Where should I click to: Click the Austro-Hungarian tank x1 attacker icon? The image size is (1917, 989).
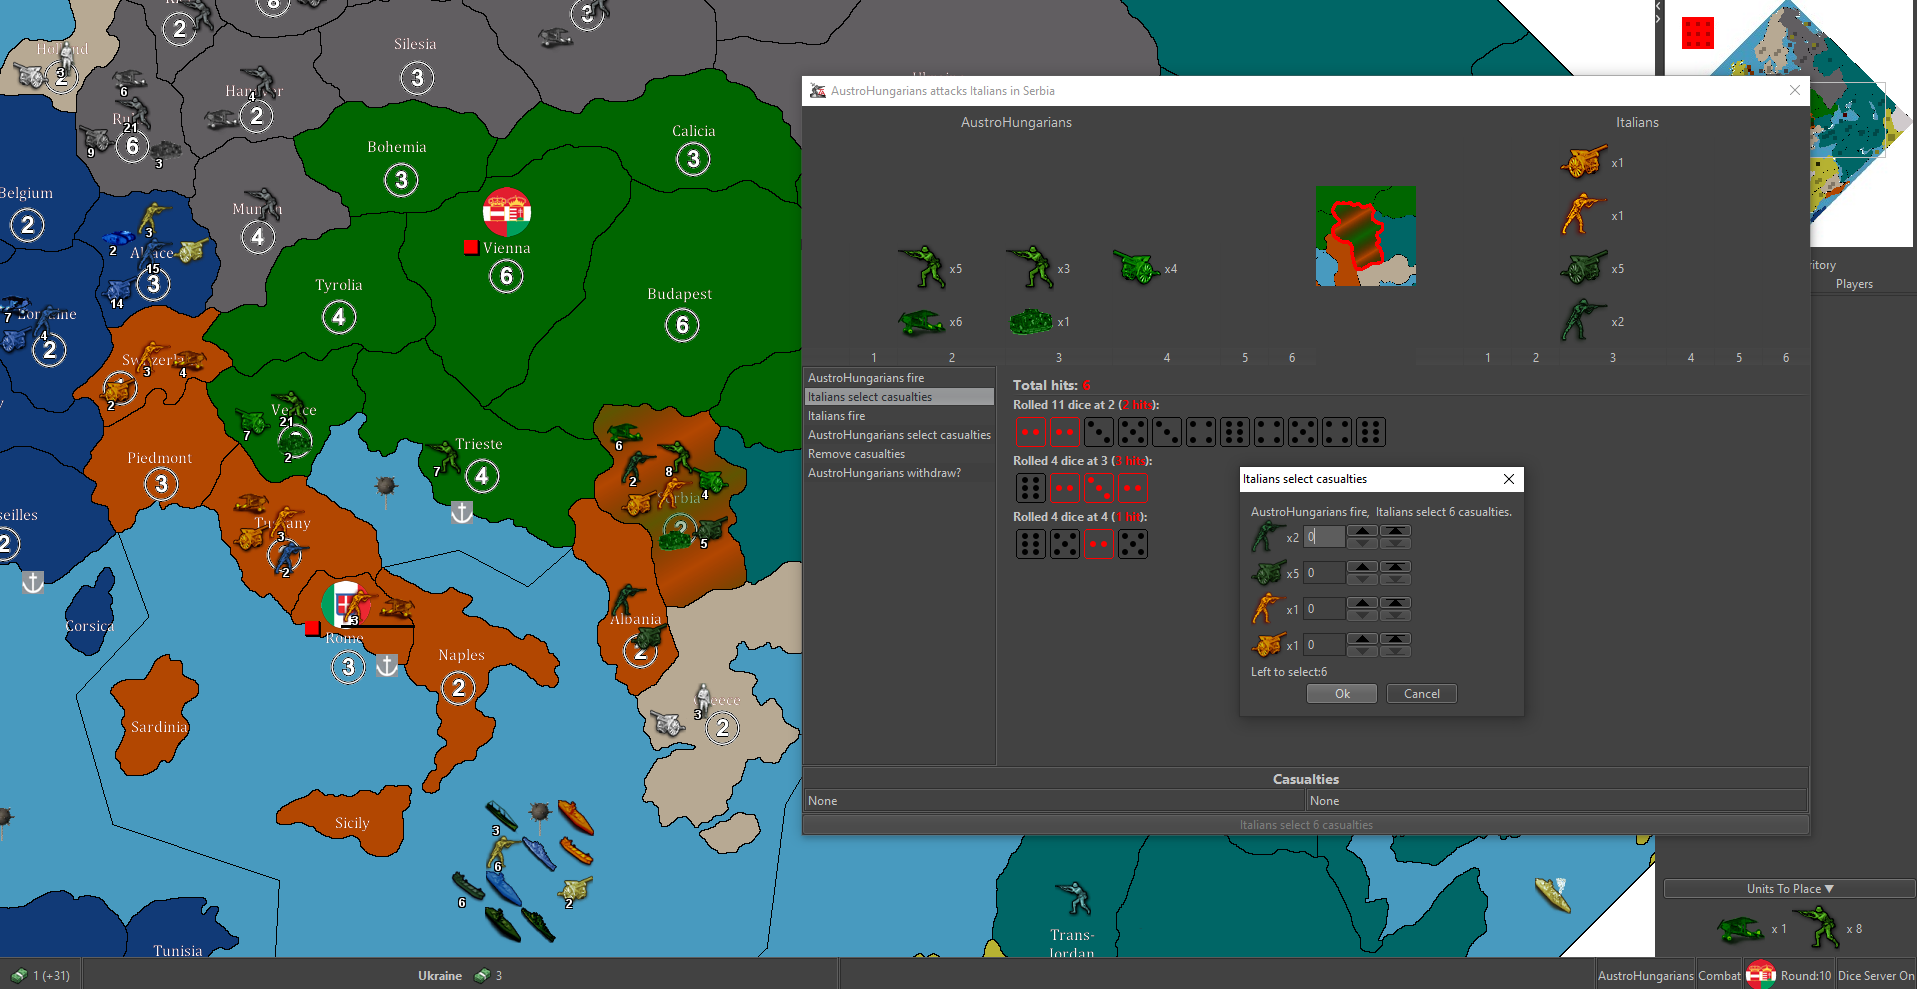[x=1030, y=322]
